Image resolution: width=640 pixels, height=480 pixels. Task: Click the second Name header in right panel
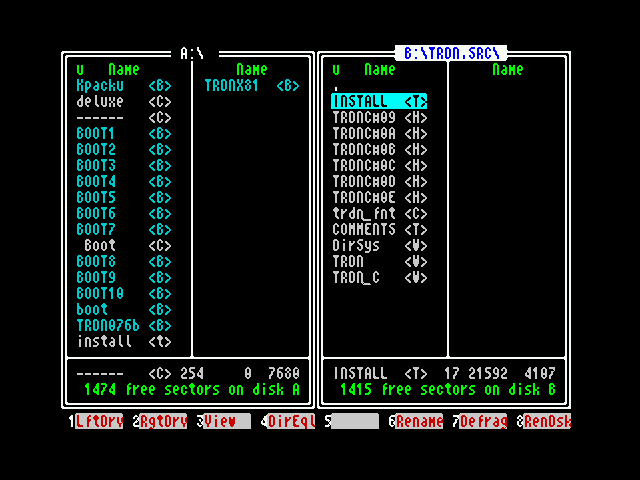508,70
